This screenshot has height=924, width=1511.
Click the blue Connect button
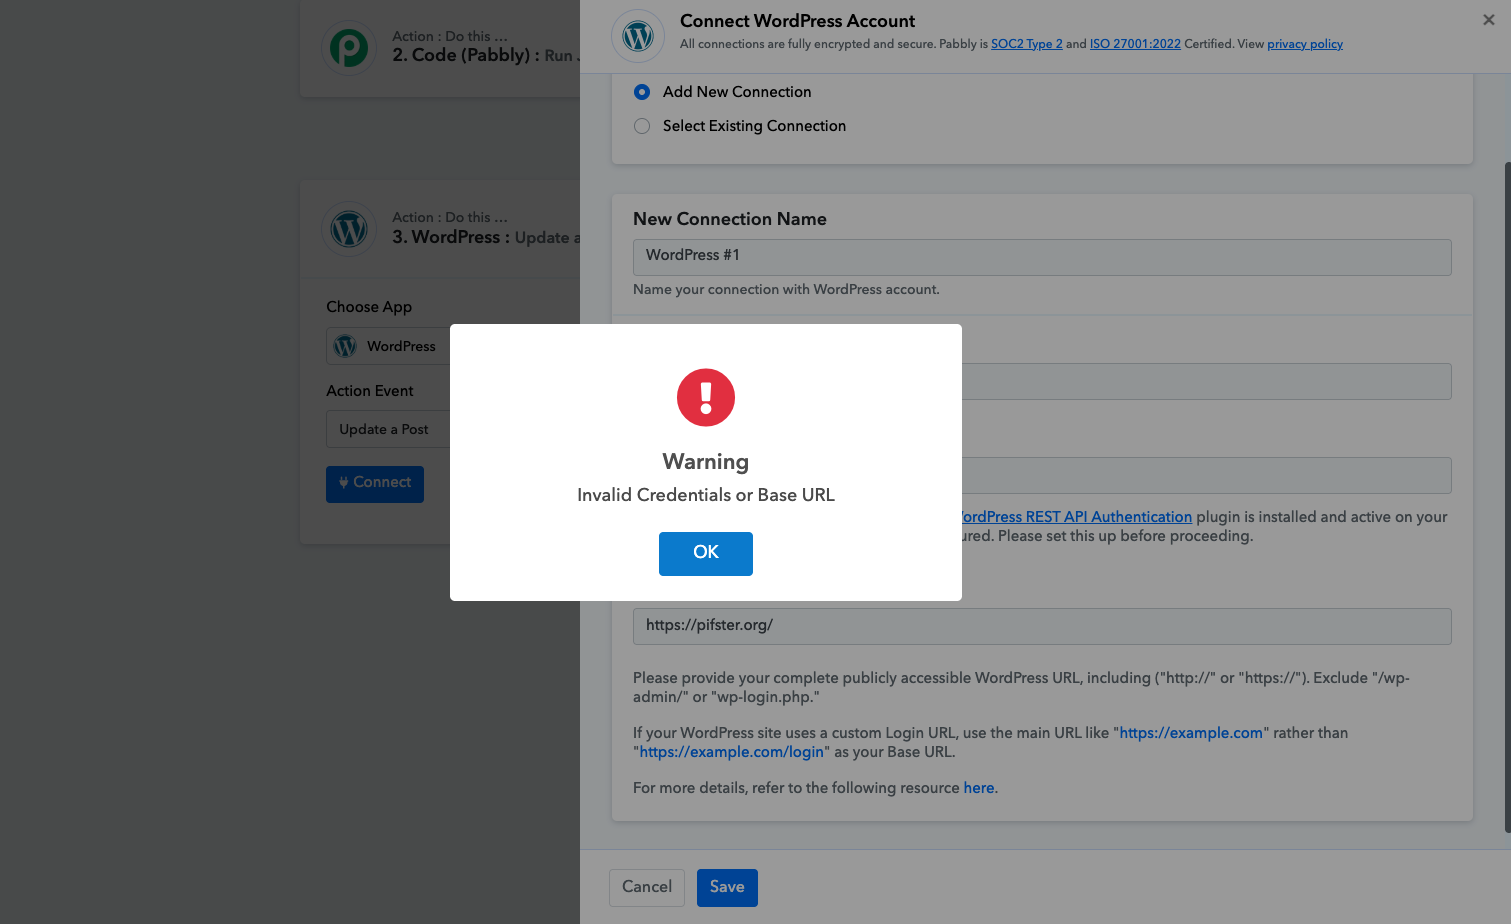[375, 484]
